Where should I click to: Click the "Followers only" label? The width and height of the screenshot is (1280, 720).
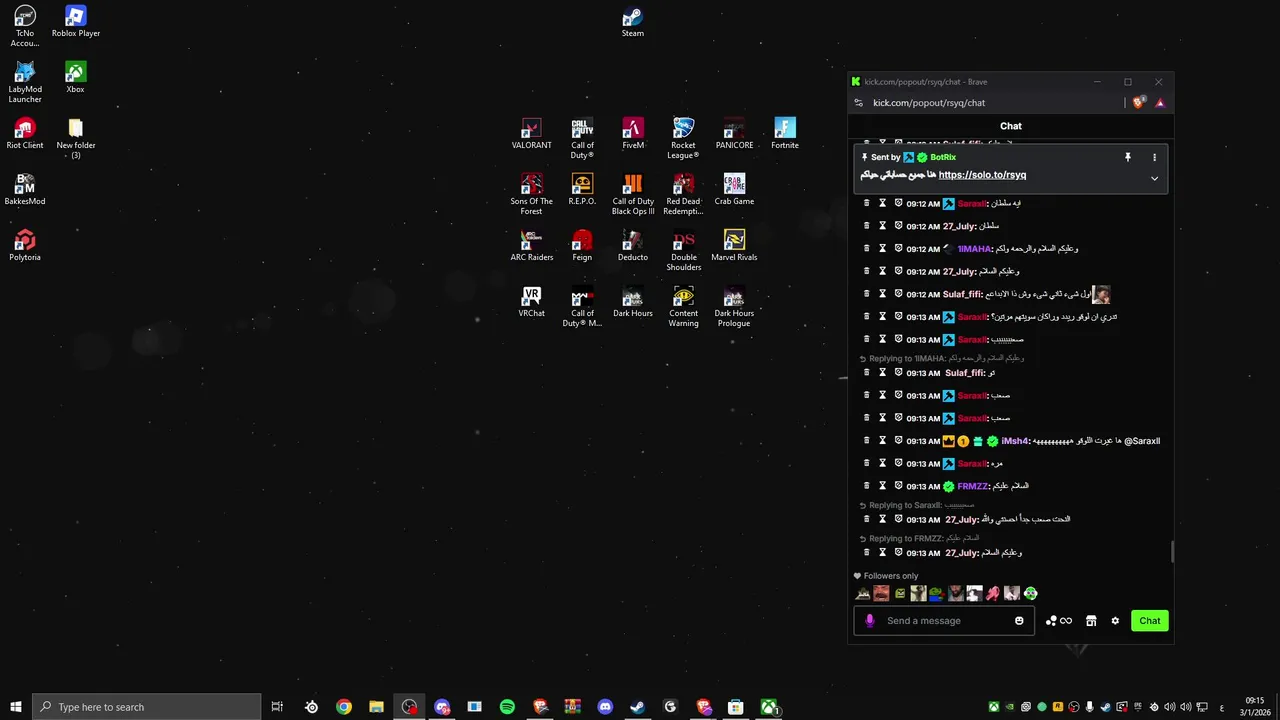tap(891, 576)
